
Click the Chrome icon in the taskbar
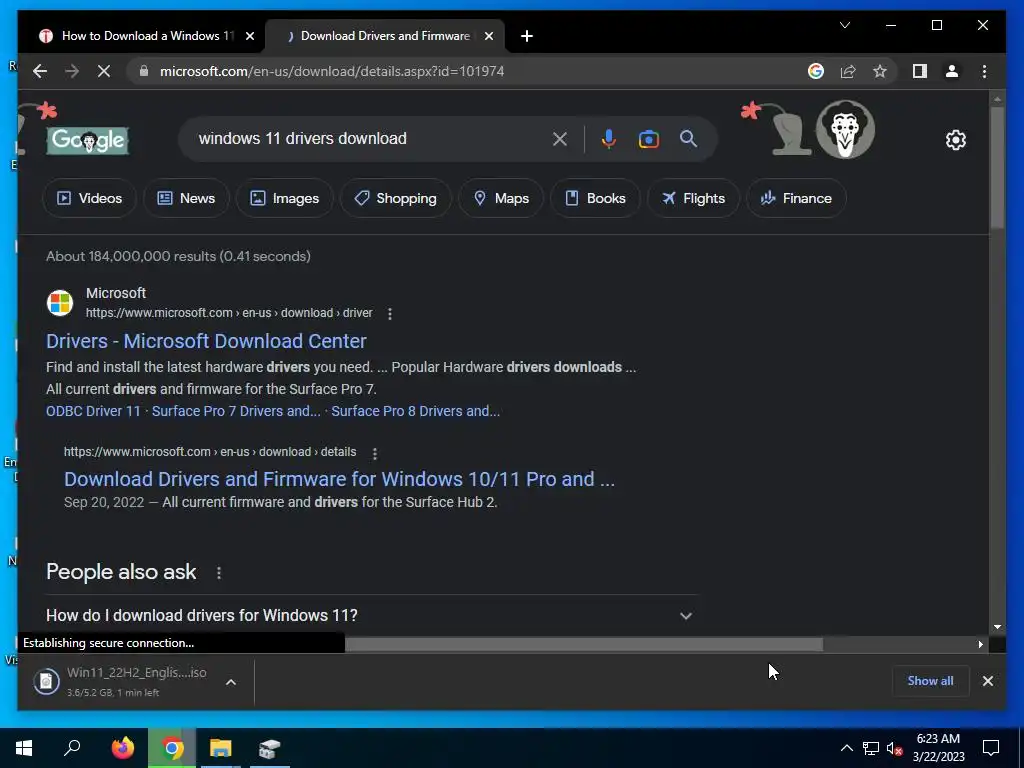point(172,748)
